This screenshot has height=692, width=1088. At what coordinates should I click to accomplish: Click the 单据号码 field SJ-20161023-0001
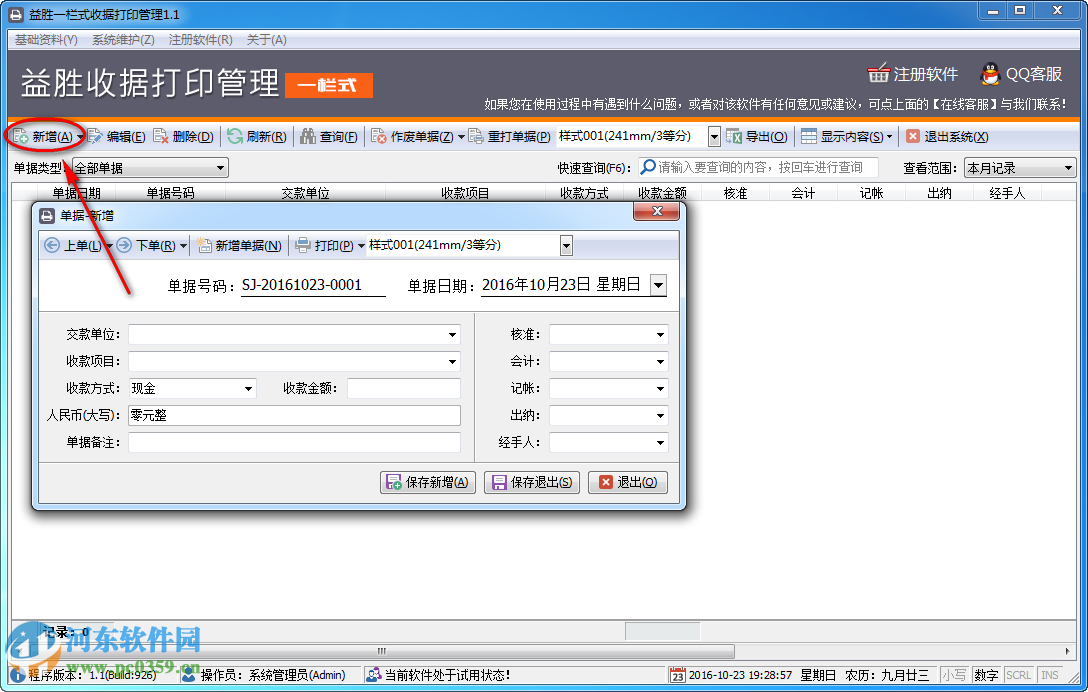tap(313, 285)
